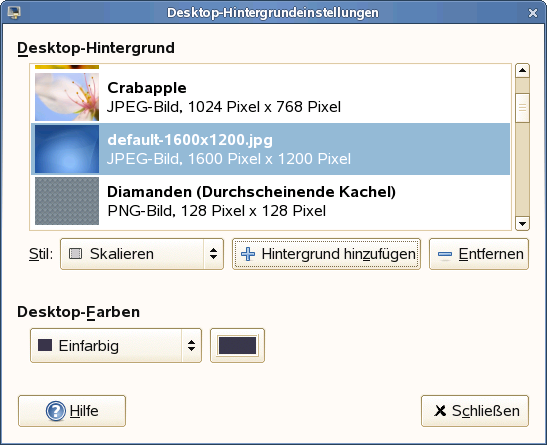The height and width of the screenshot is (445, 547).
Task: Click the list scrollbar down arrow
Action: [522, 224]
